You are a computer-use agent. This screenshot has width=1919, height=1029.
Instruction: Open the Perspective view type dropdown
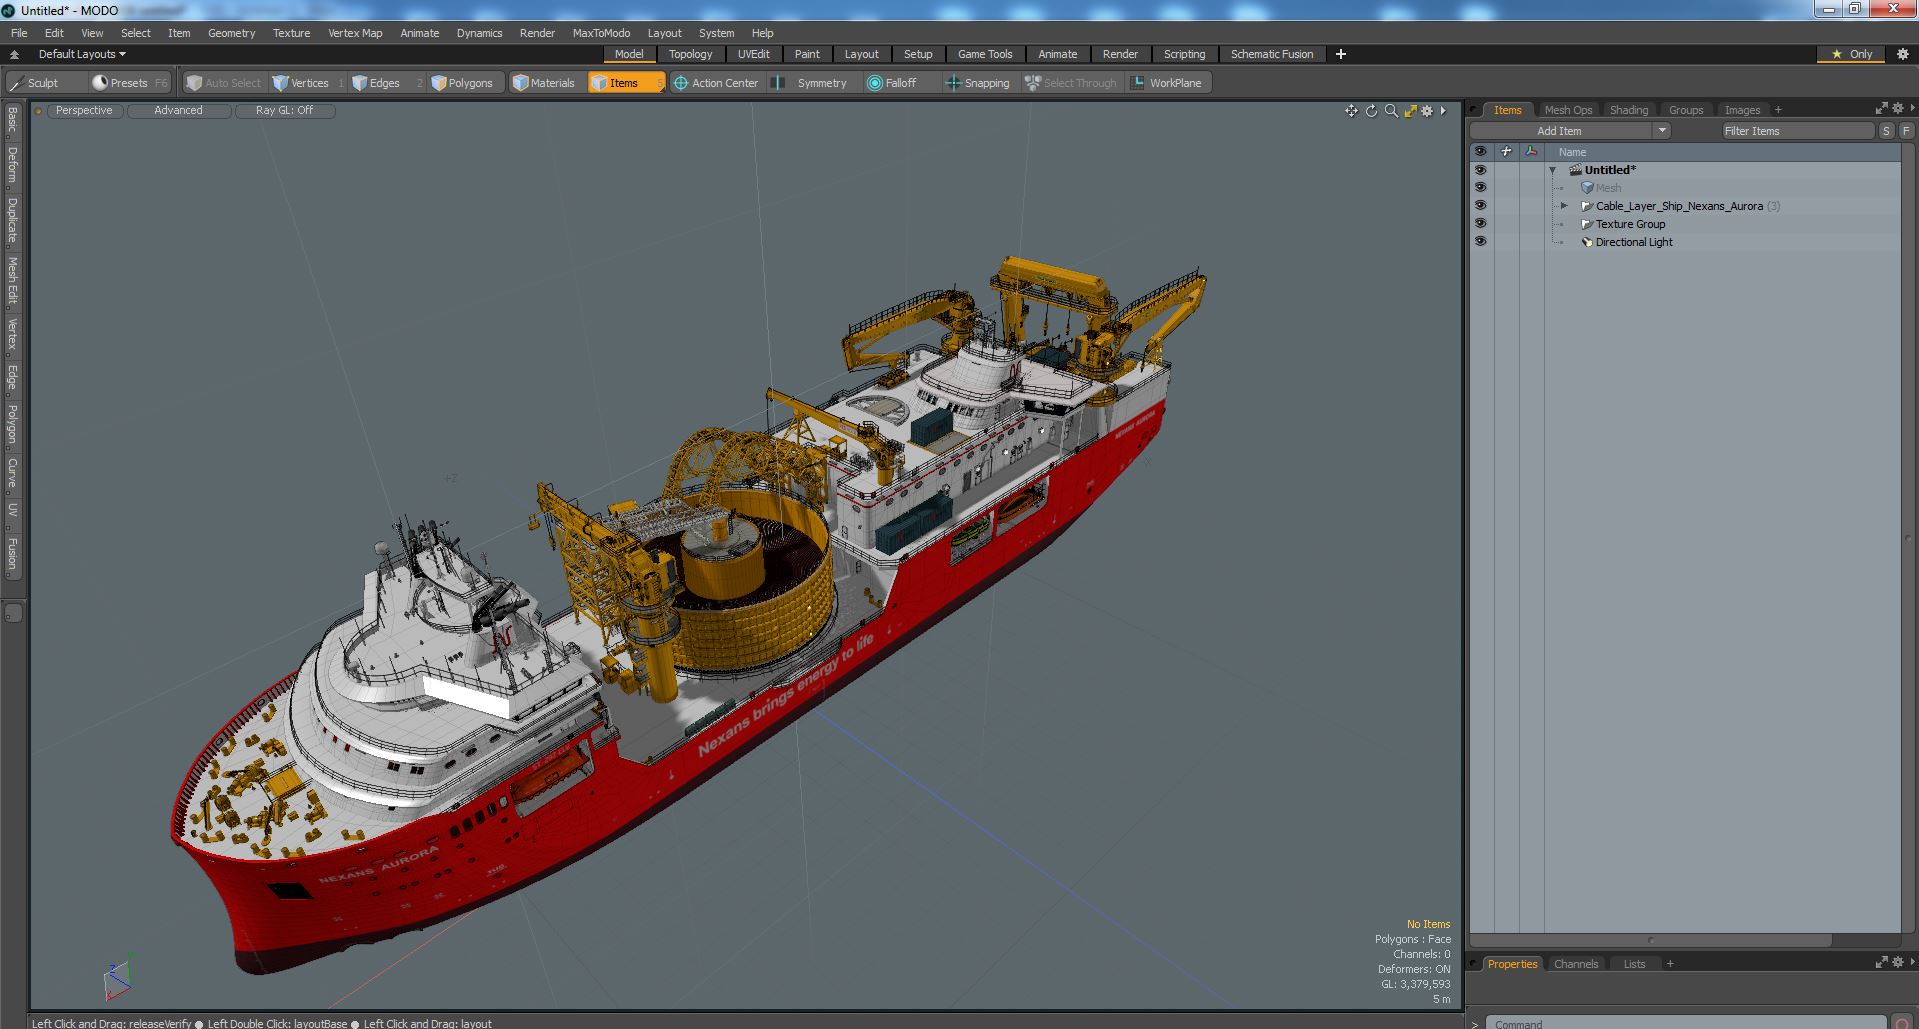84,111
